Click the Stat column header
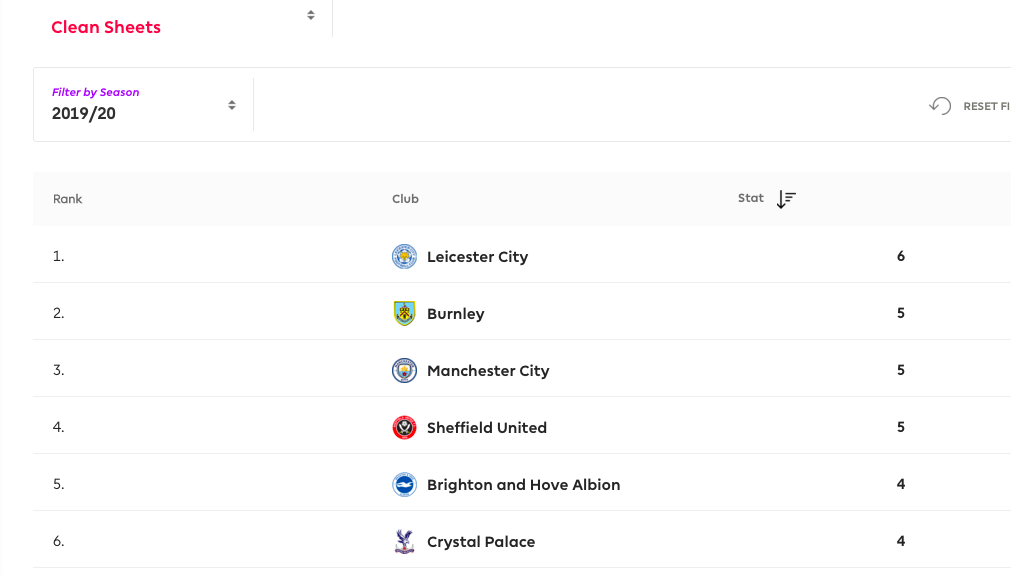 [751, 198]
